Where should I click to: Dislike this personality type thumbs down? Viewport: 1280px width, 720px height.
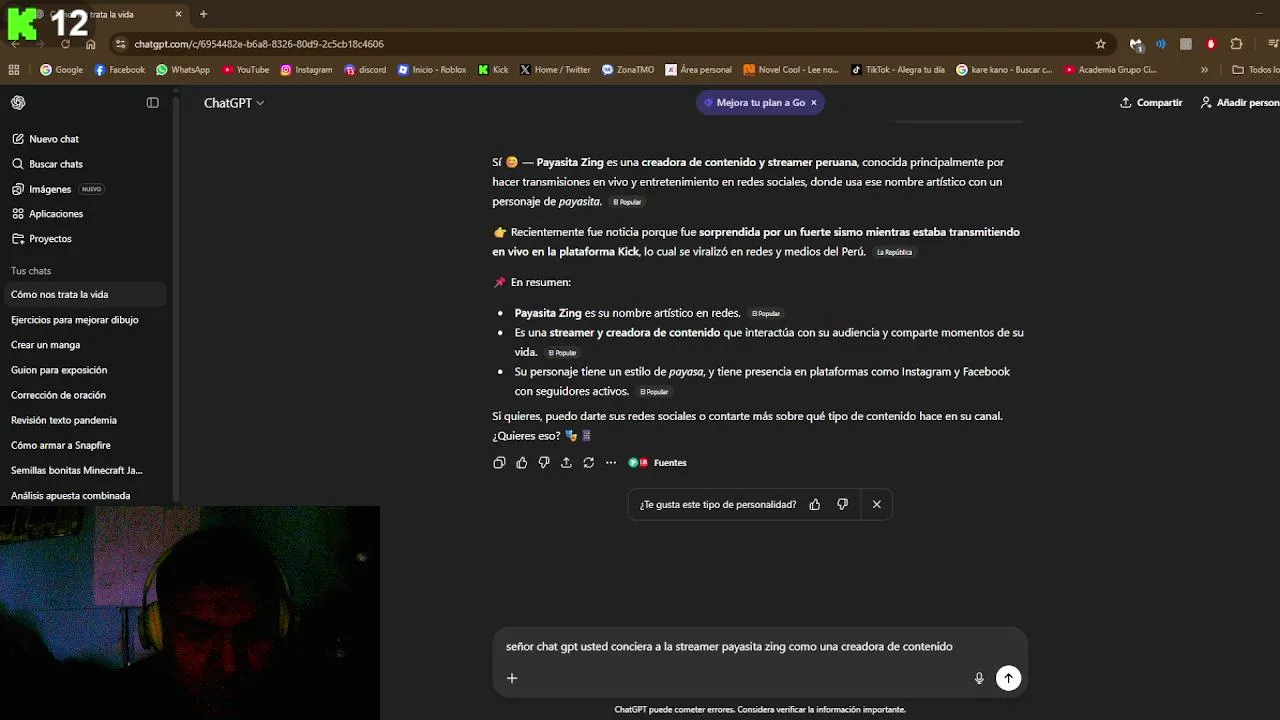tap(843, 505)
